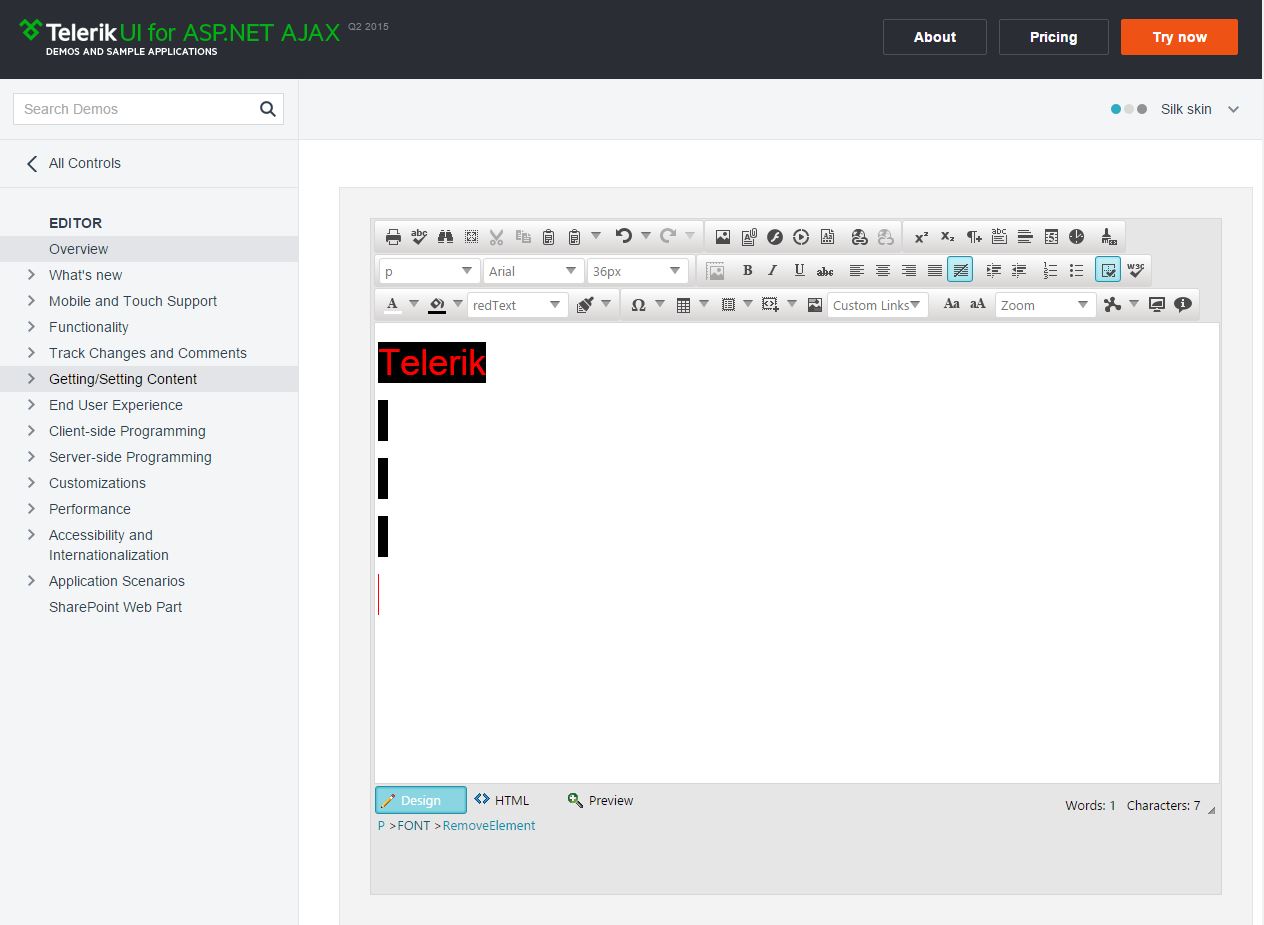Click the RemoveElement link in path
1264x925 pixels.
click(489, 825)
